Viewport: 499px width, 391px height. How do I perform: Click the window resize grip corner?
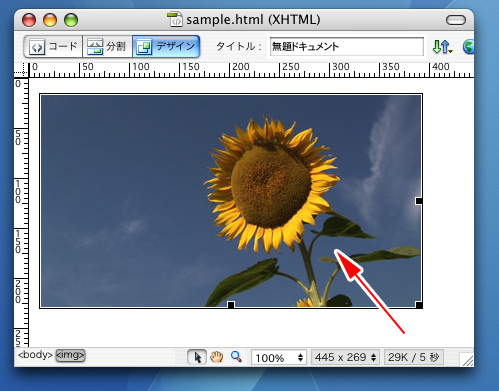(x=466, y=360)
